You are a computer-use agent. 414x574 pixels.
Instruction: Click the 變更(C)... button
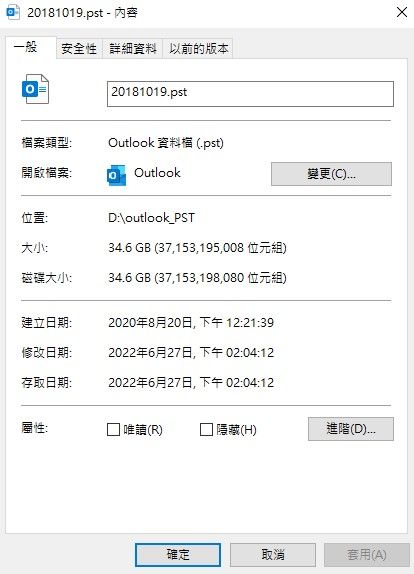click(x=331, y=174)
